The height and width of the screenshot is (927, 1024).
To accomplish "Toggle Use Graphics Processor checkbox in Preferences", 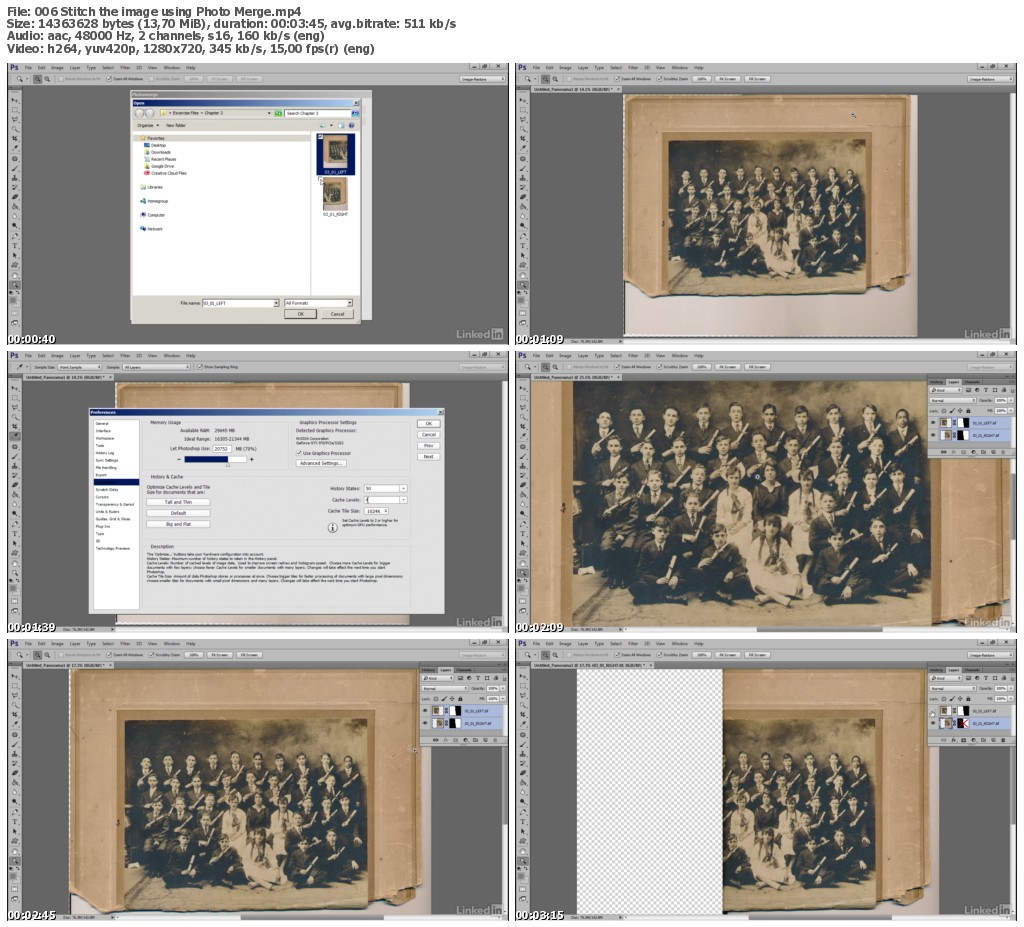I will click(298, 453).
